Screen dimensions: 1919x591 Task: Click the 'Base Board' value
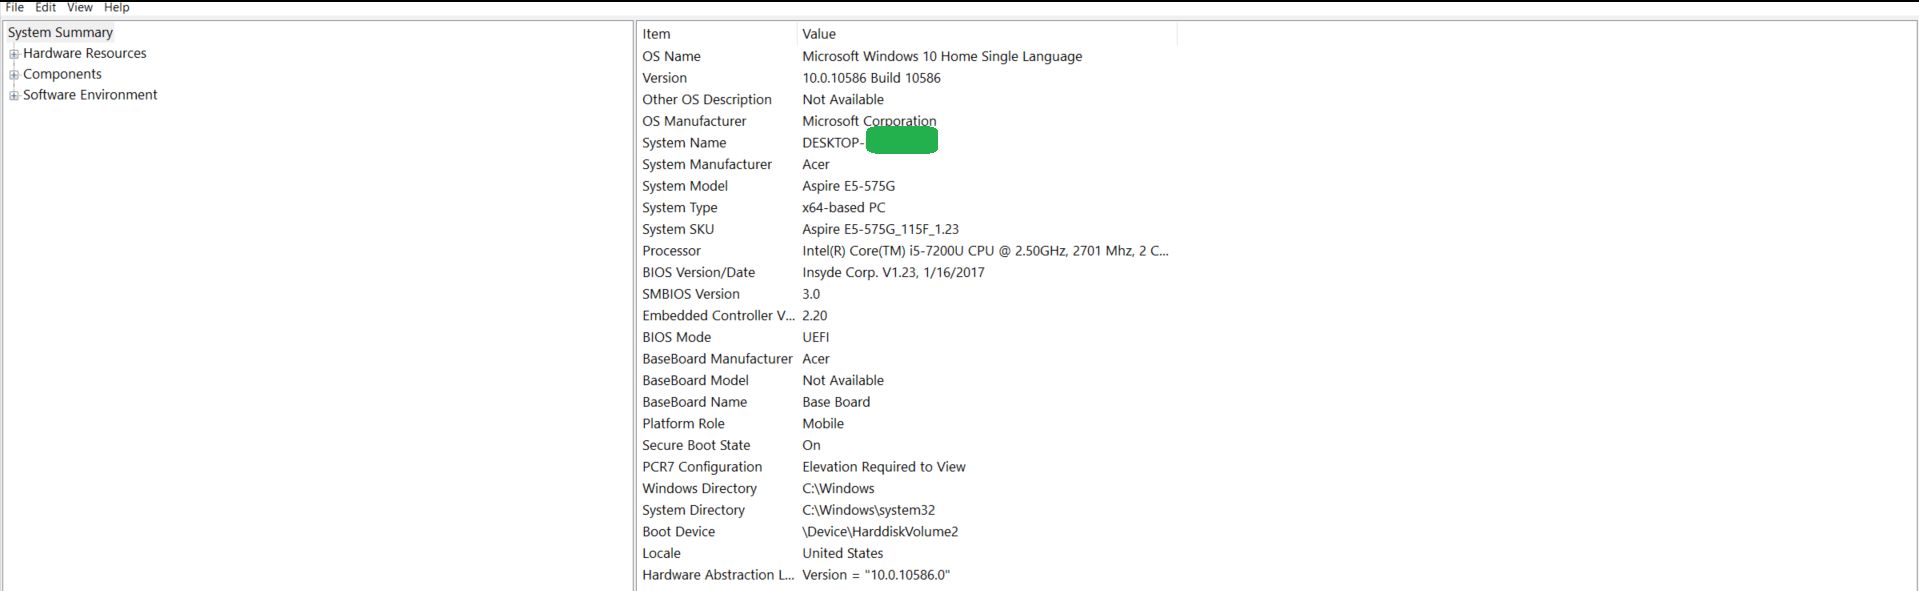836,402
